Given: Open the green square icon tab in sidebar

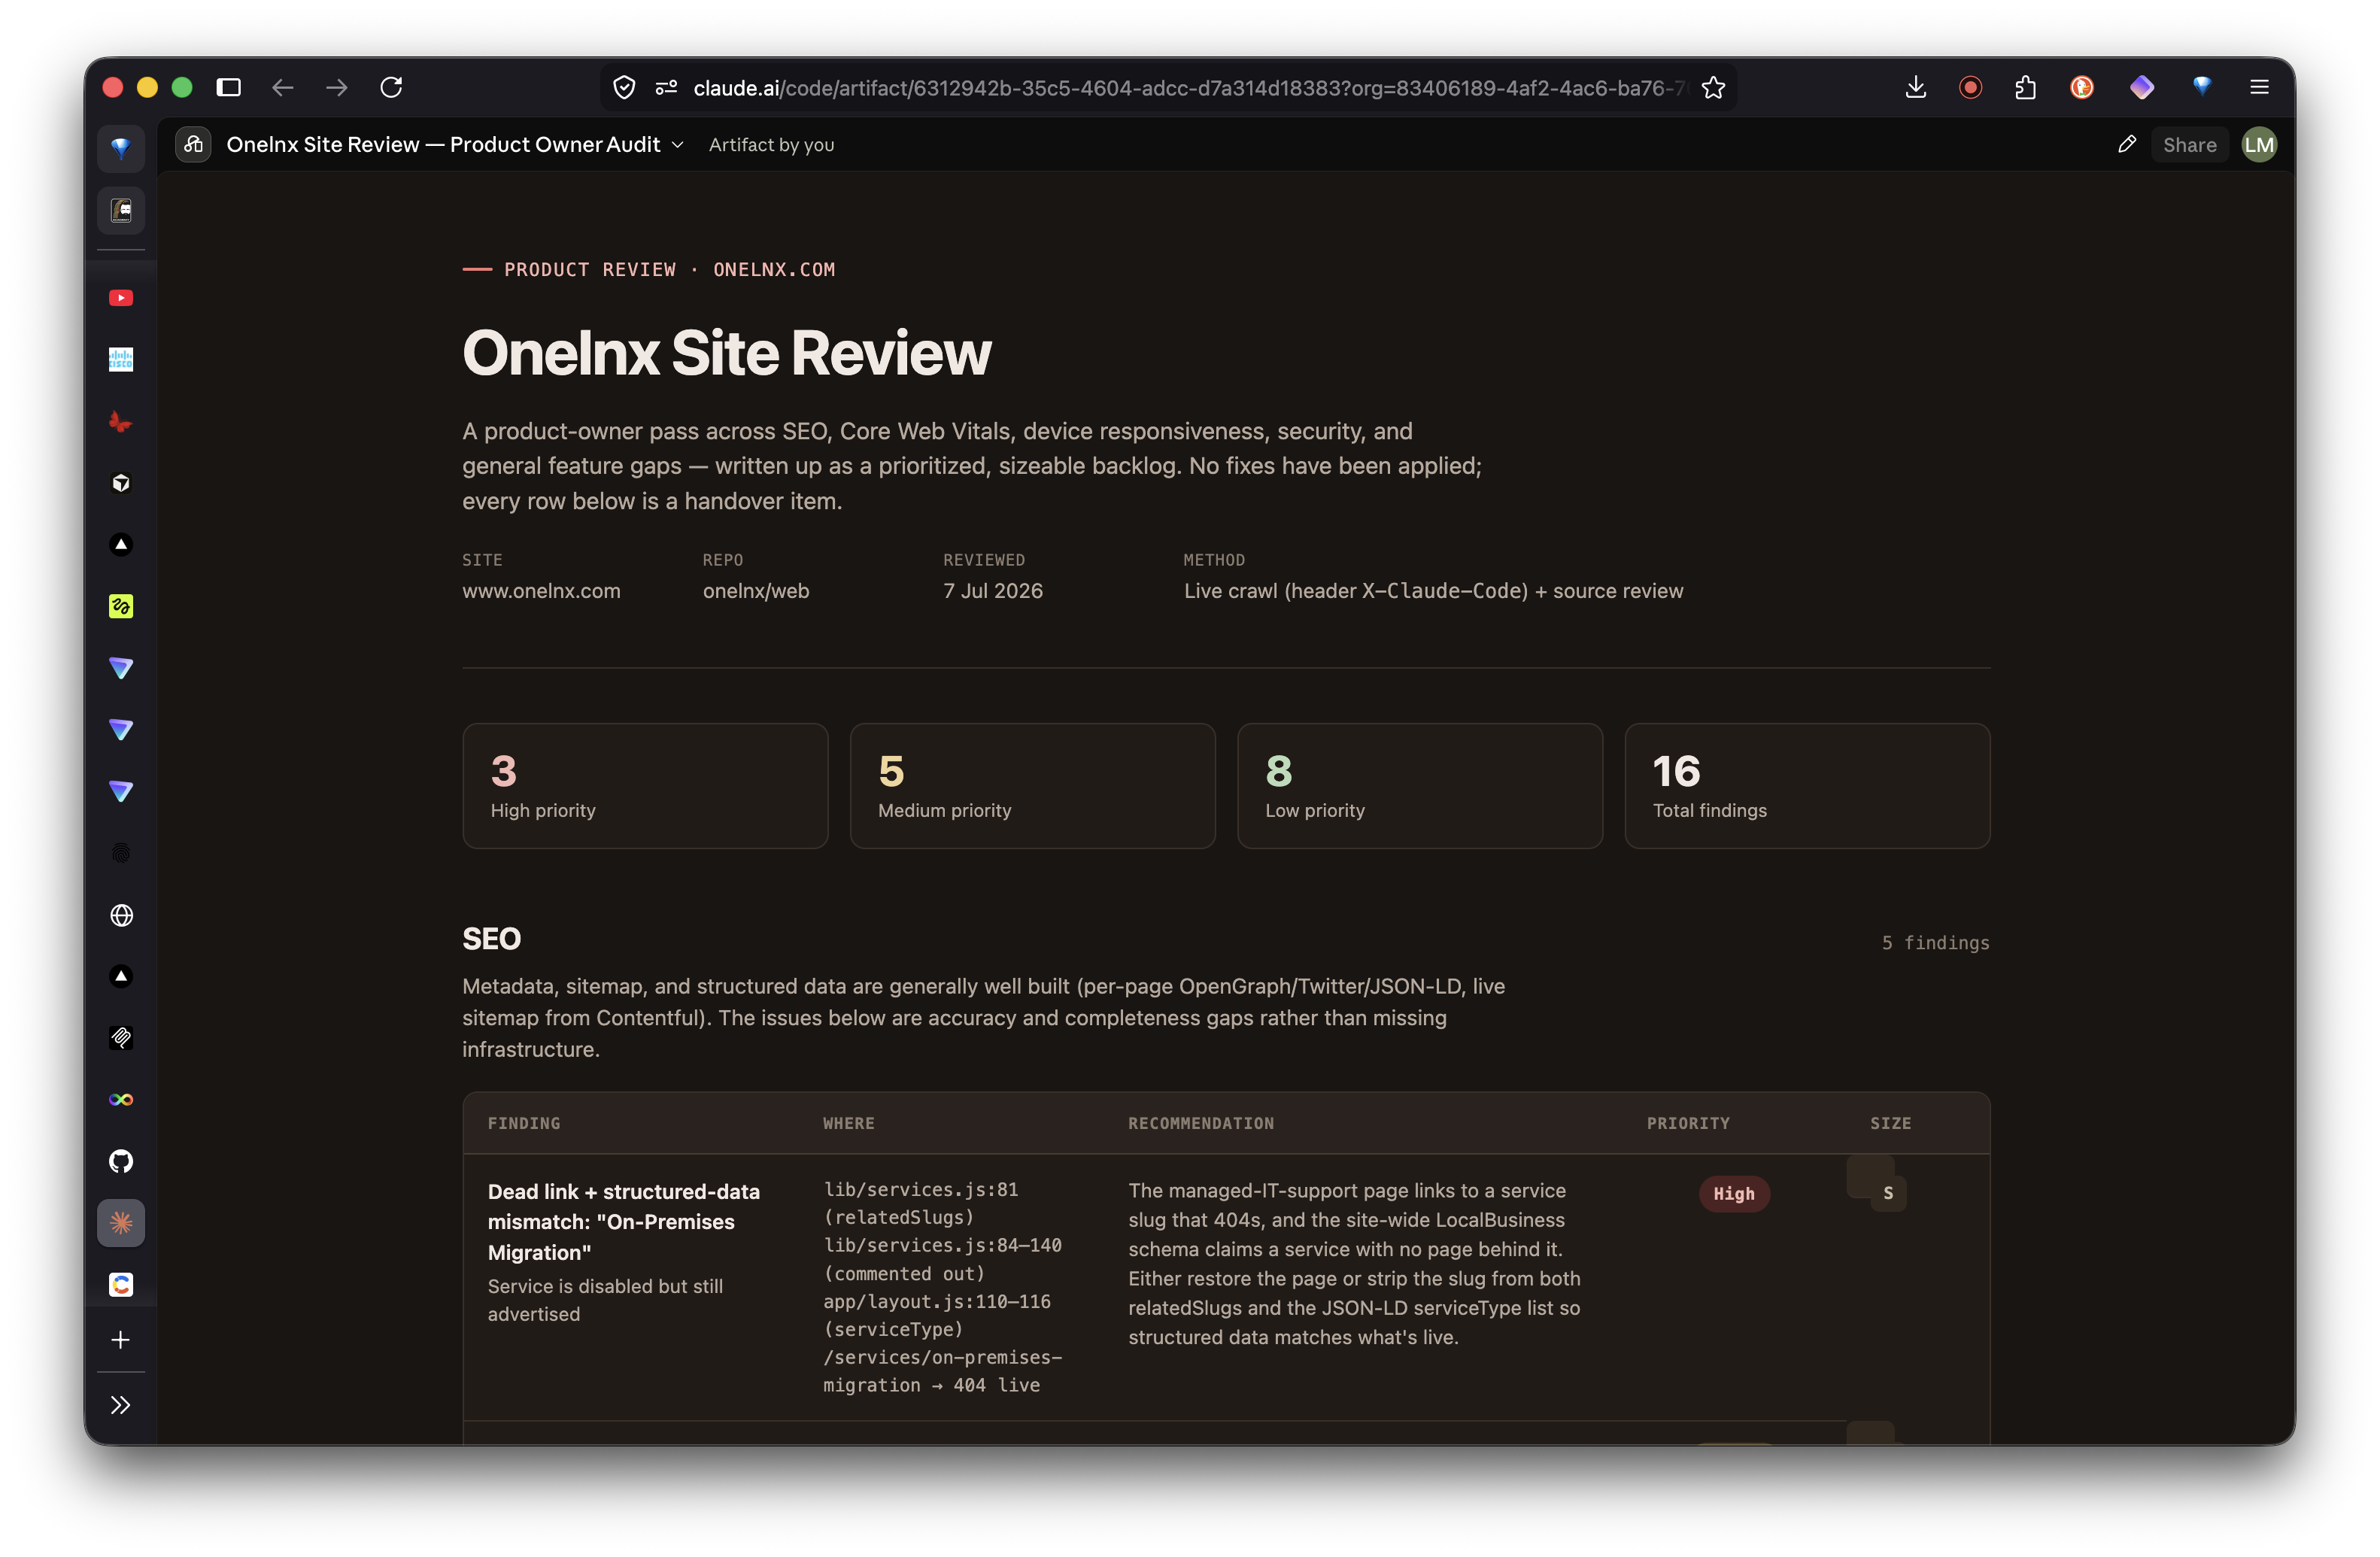Looking at the screenshot, I should pos(121,606).
